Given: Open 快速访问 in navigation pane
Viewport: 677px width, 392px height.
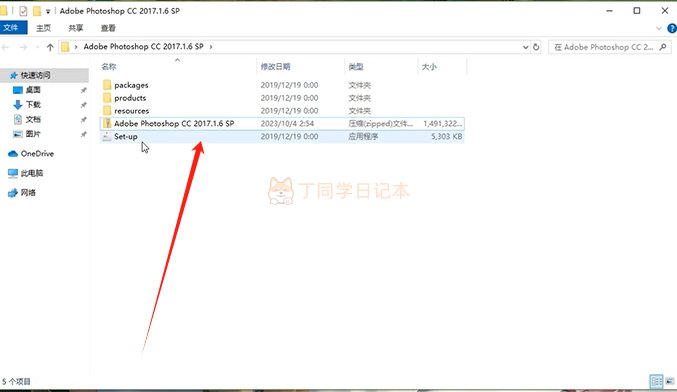Looking at the screenshot, I should [35, 75].
